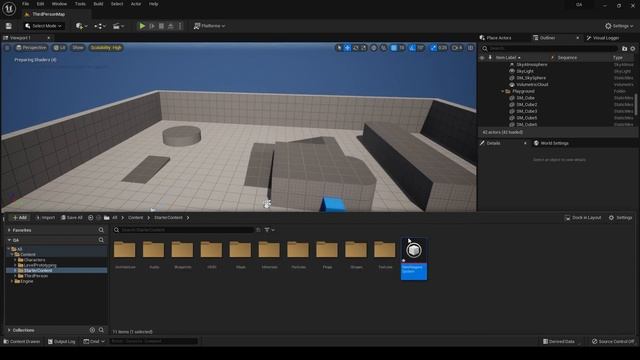Toggle scale snapping icon in viewport

[433, 48]
